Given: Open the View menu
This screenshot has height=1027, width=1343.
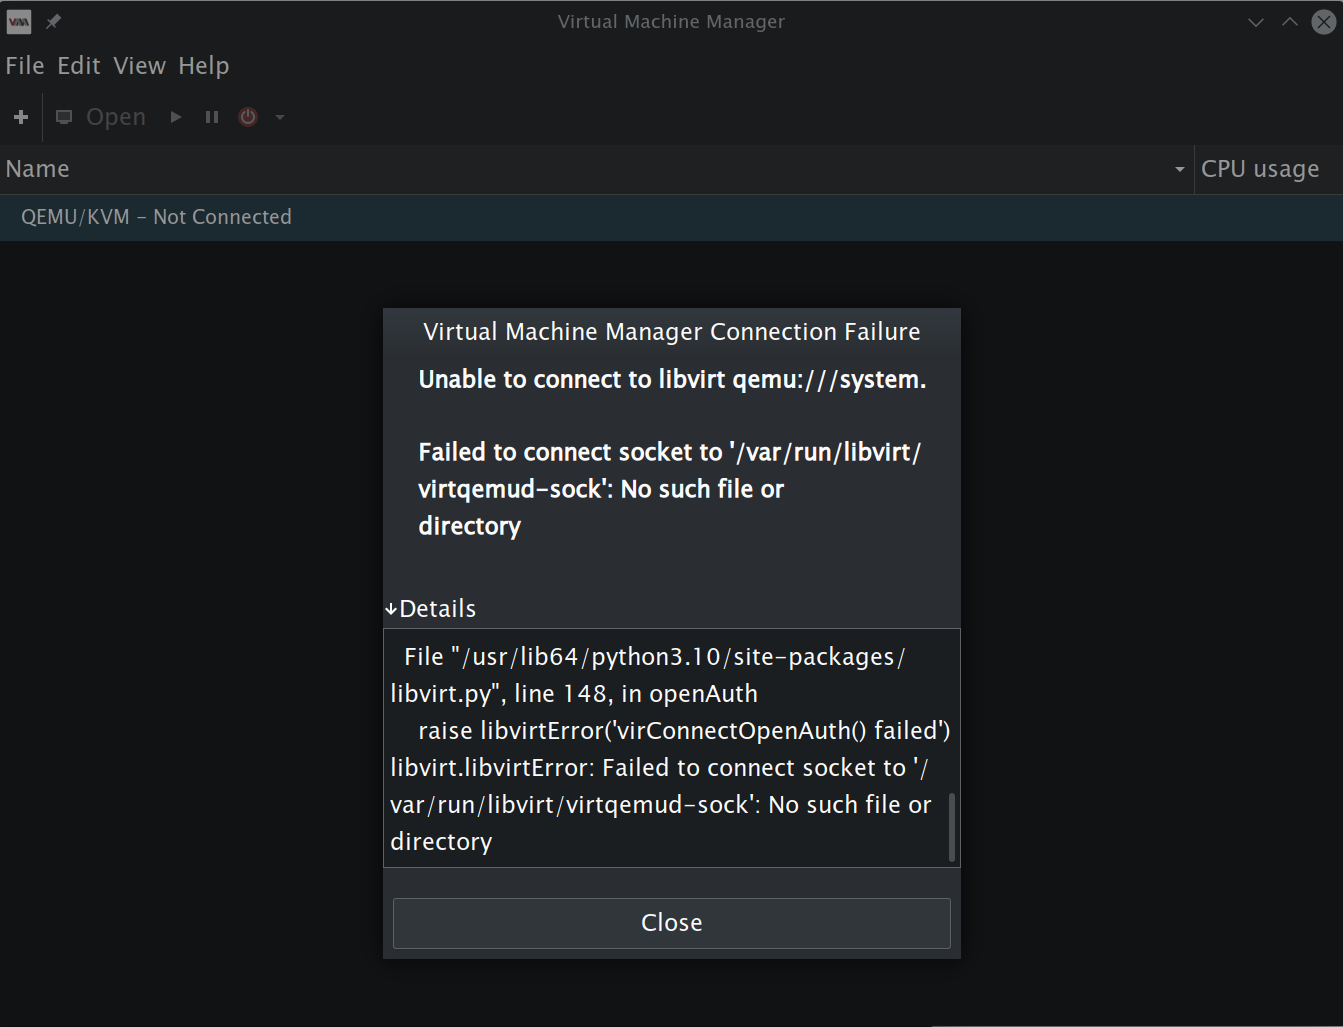Looking at the screenshot, I should click(140, 66).
